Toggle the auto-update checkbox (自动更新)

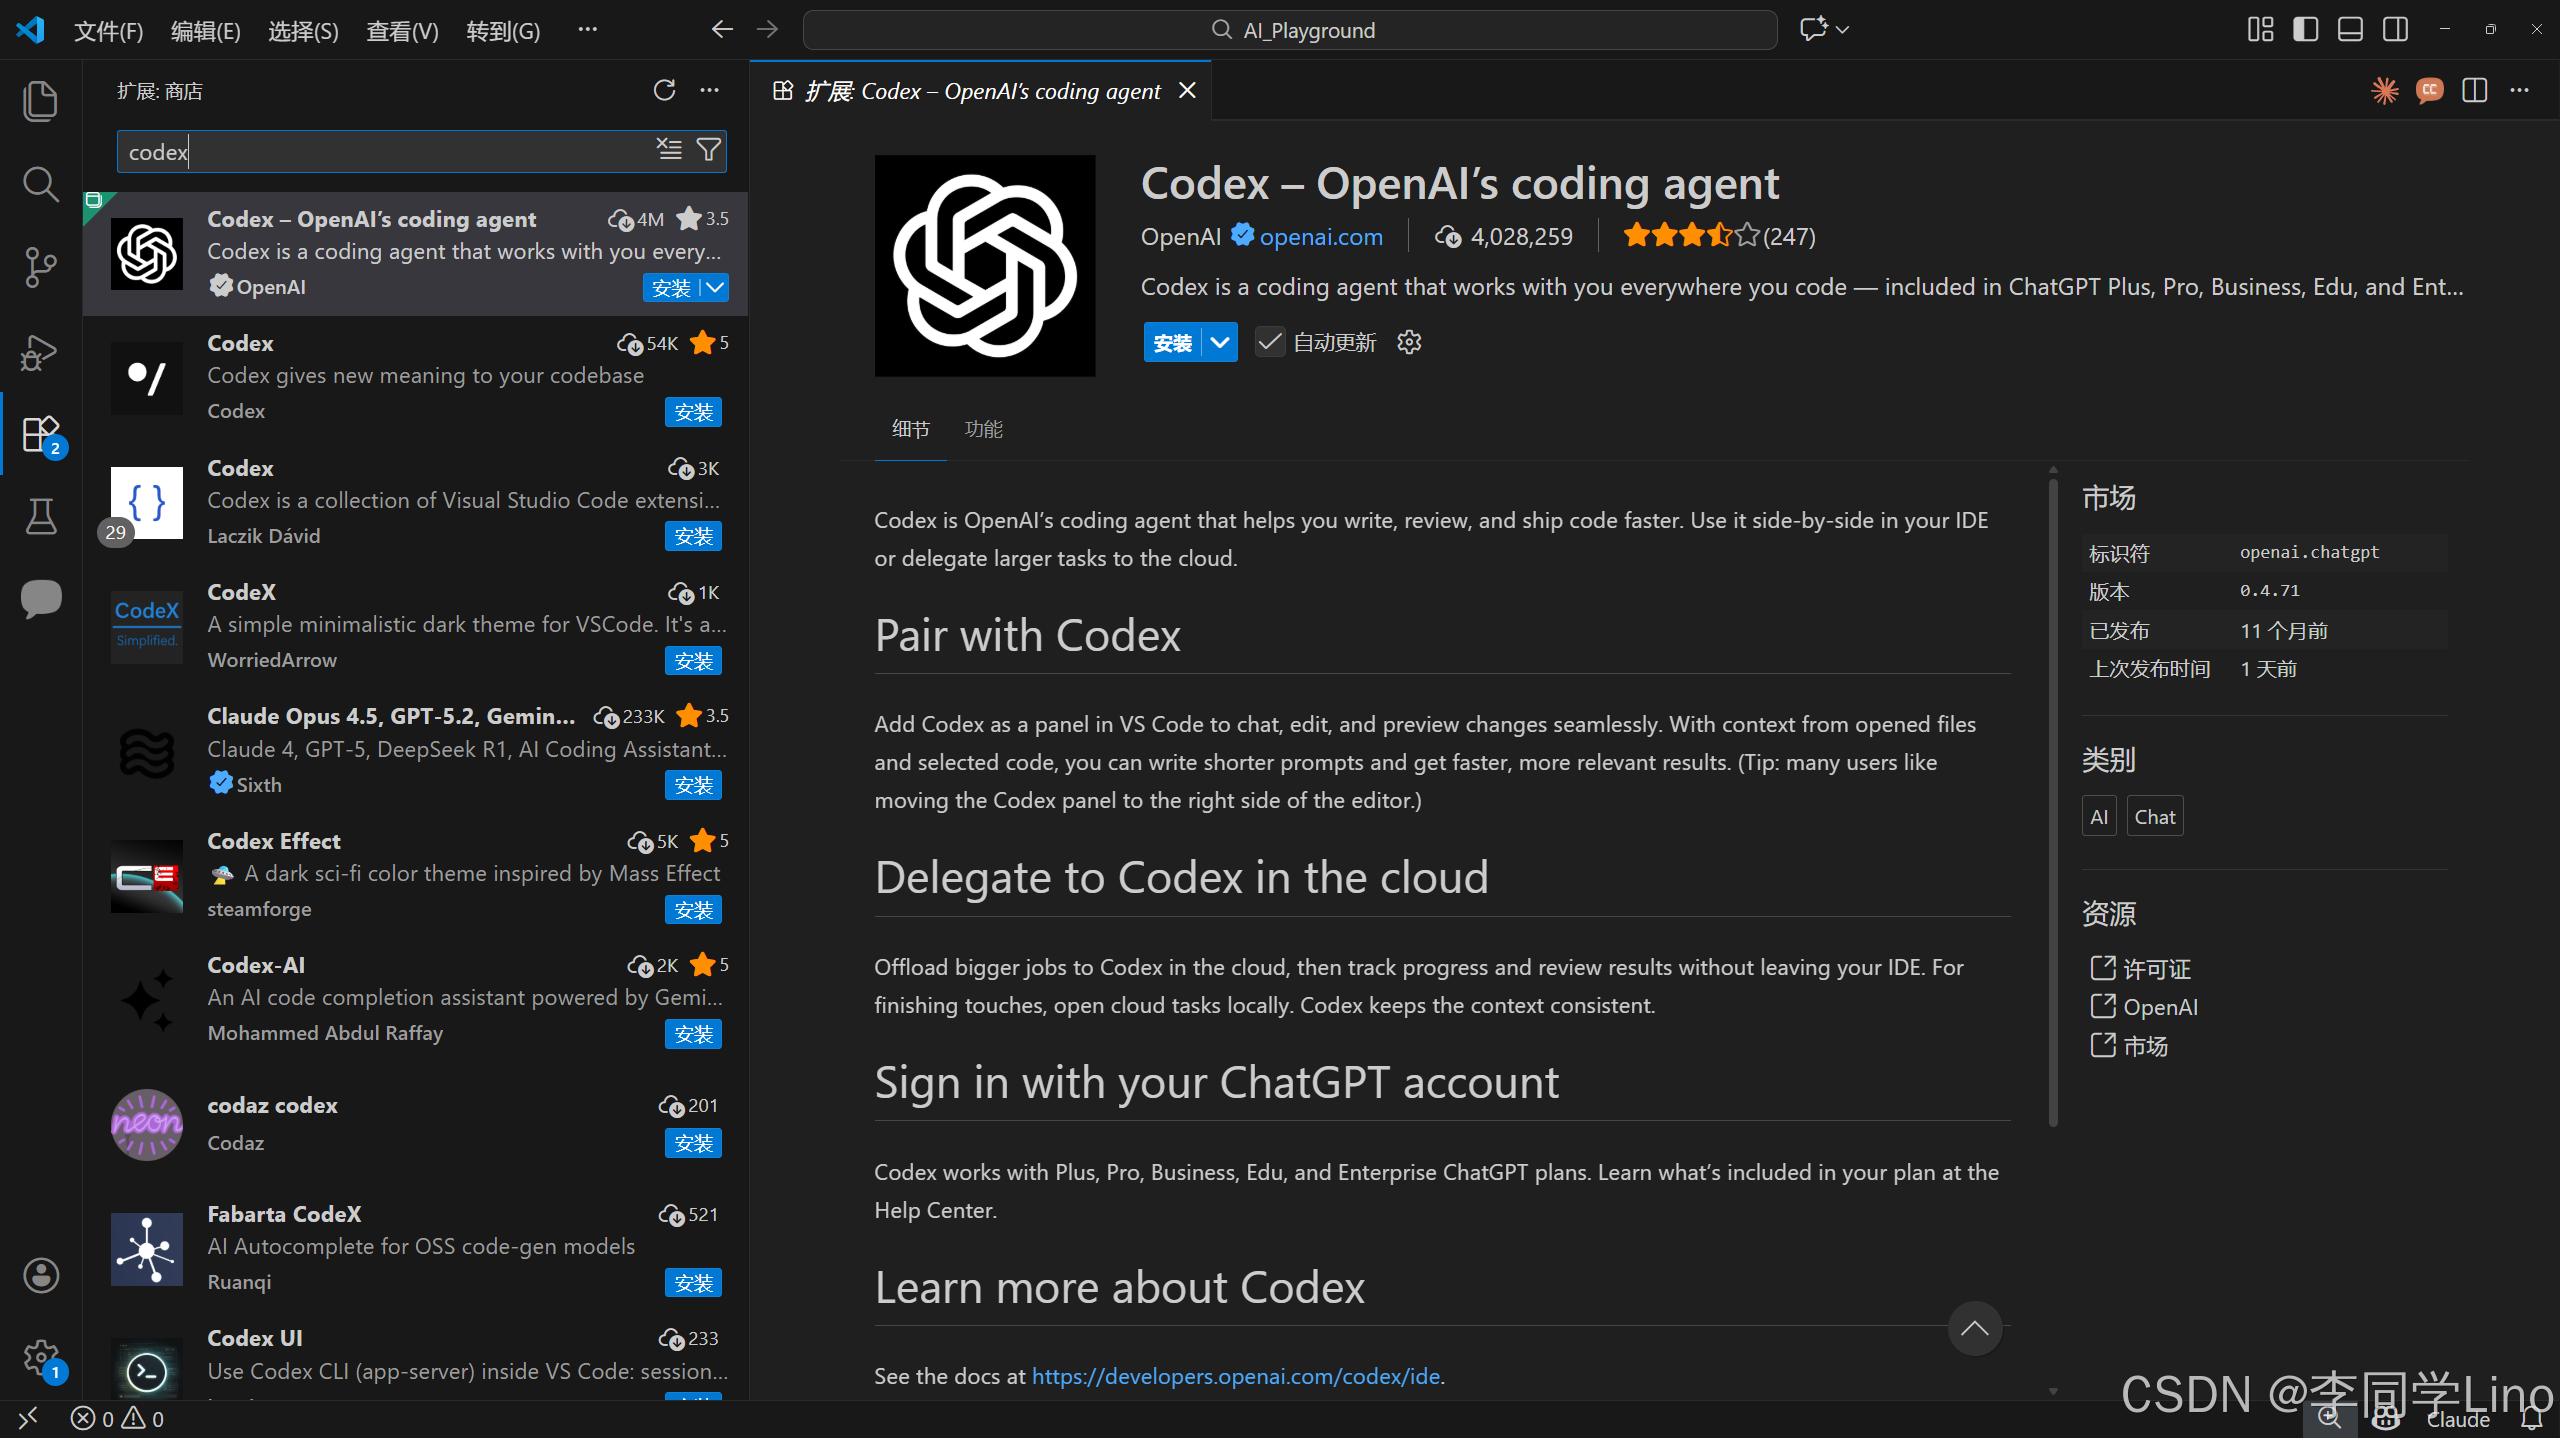coord(1269,342)
